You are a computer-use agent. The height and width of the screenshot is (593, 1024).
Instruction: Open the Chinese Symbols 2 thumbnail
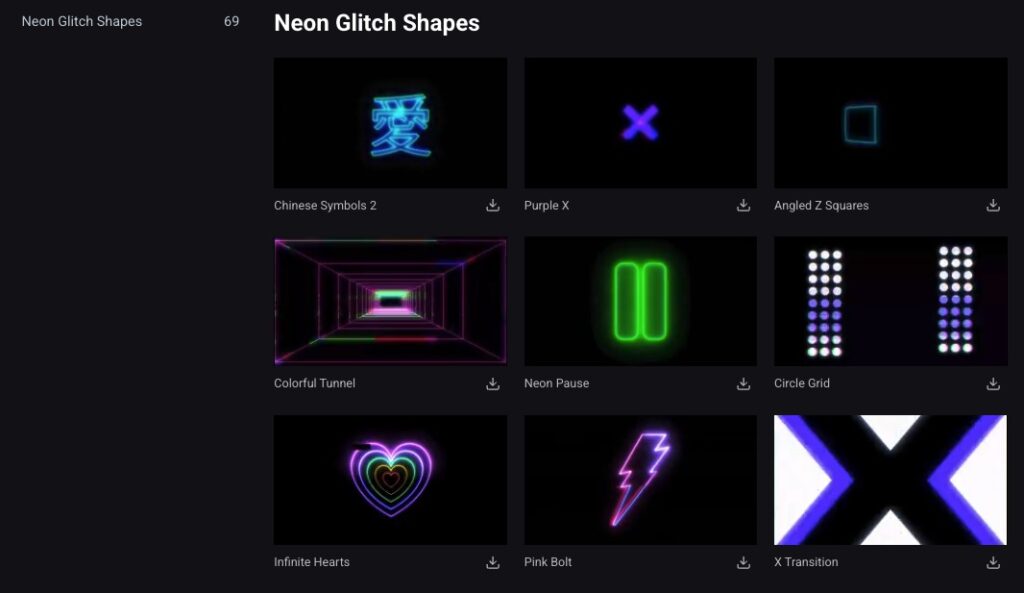[x=390, y=123]
